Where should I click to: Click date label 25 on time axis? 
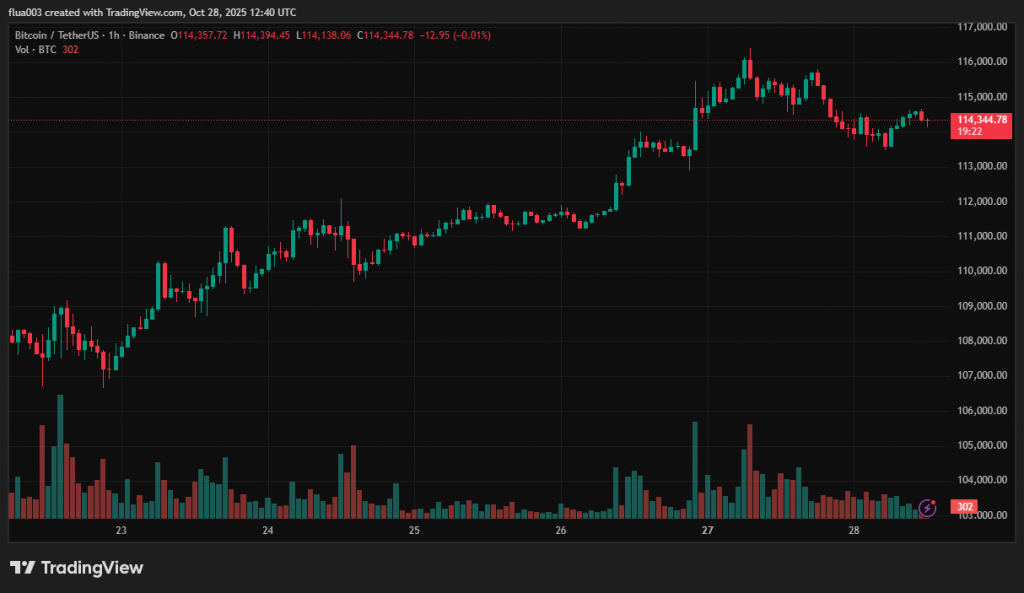point(414,530)
